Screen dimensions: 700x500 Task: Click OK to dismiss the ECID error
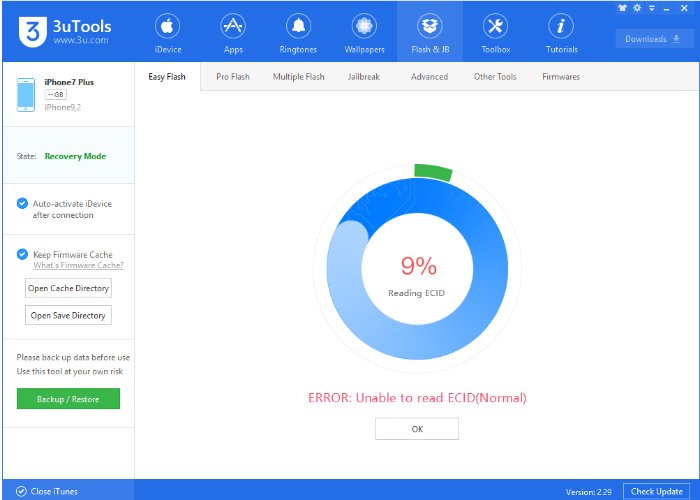coord(417,429)
